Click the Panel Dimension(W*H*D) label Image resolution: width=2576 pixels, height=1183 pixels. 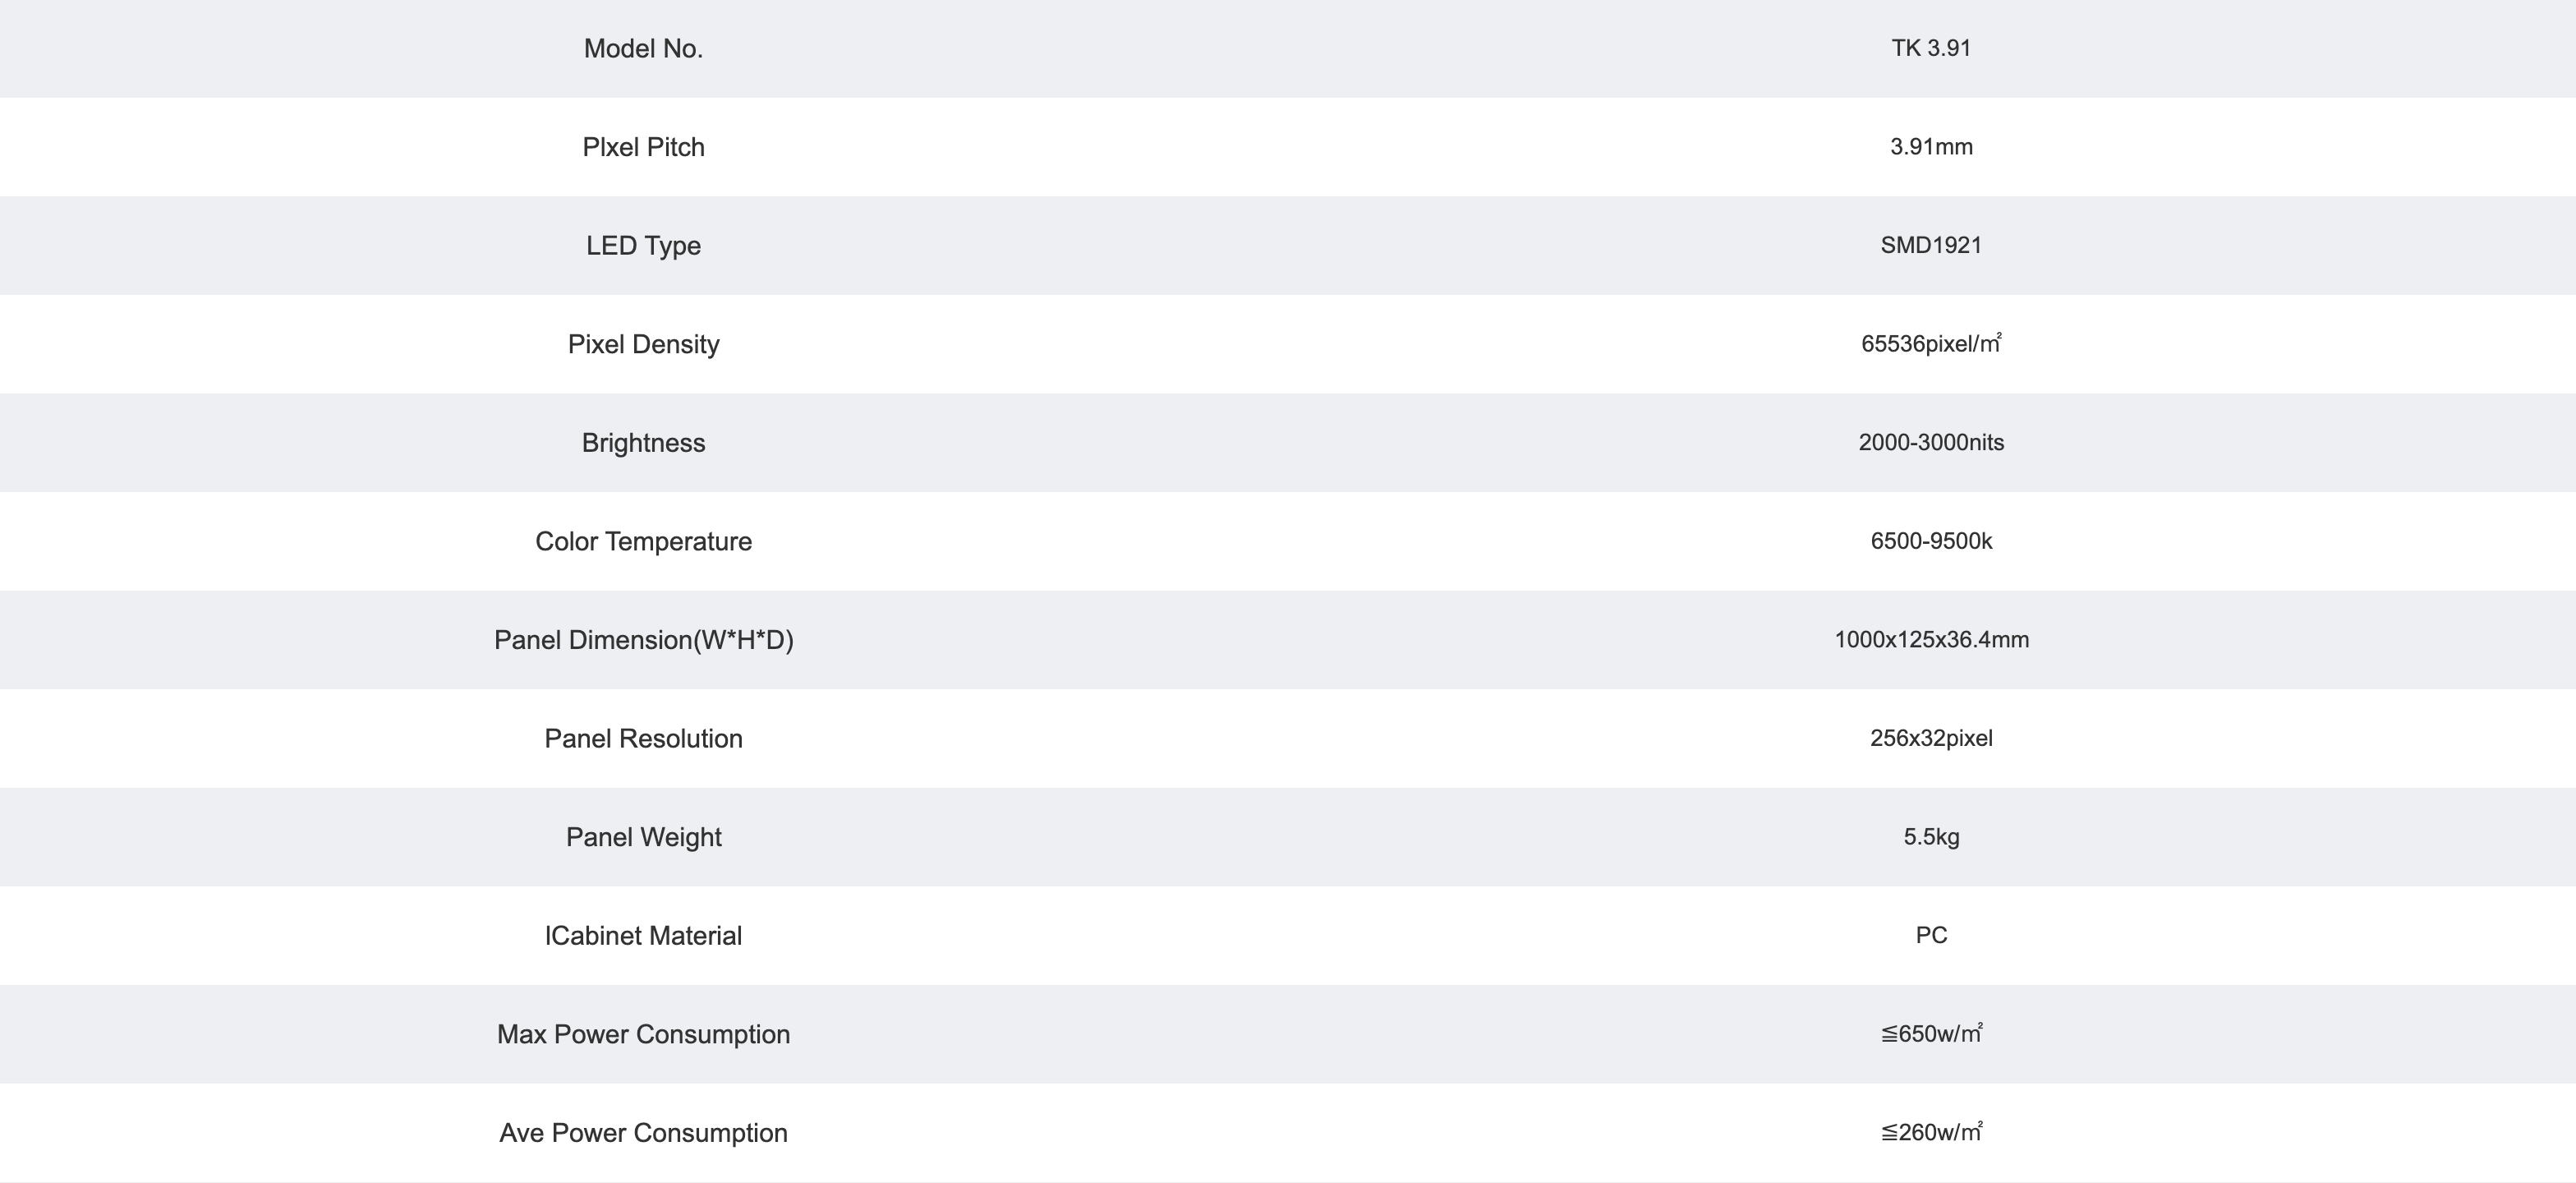[643, 640]
